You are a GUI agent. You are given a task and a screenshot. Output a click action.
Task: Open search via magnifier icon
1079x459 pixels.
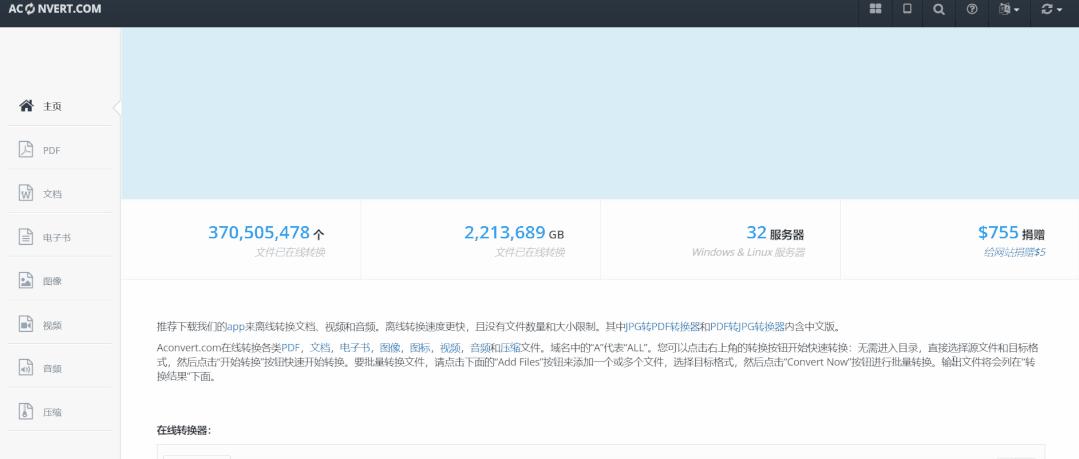point(938,9)
